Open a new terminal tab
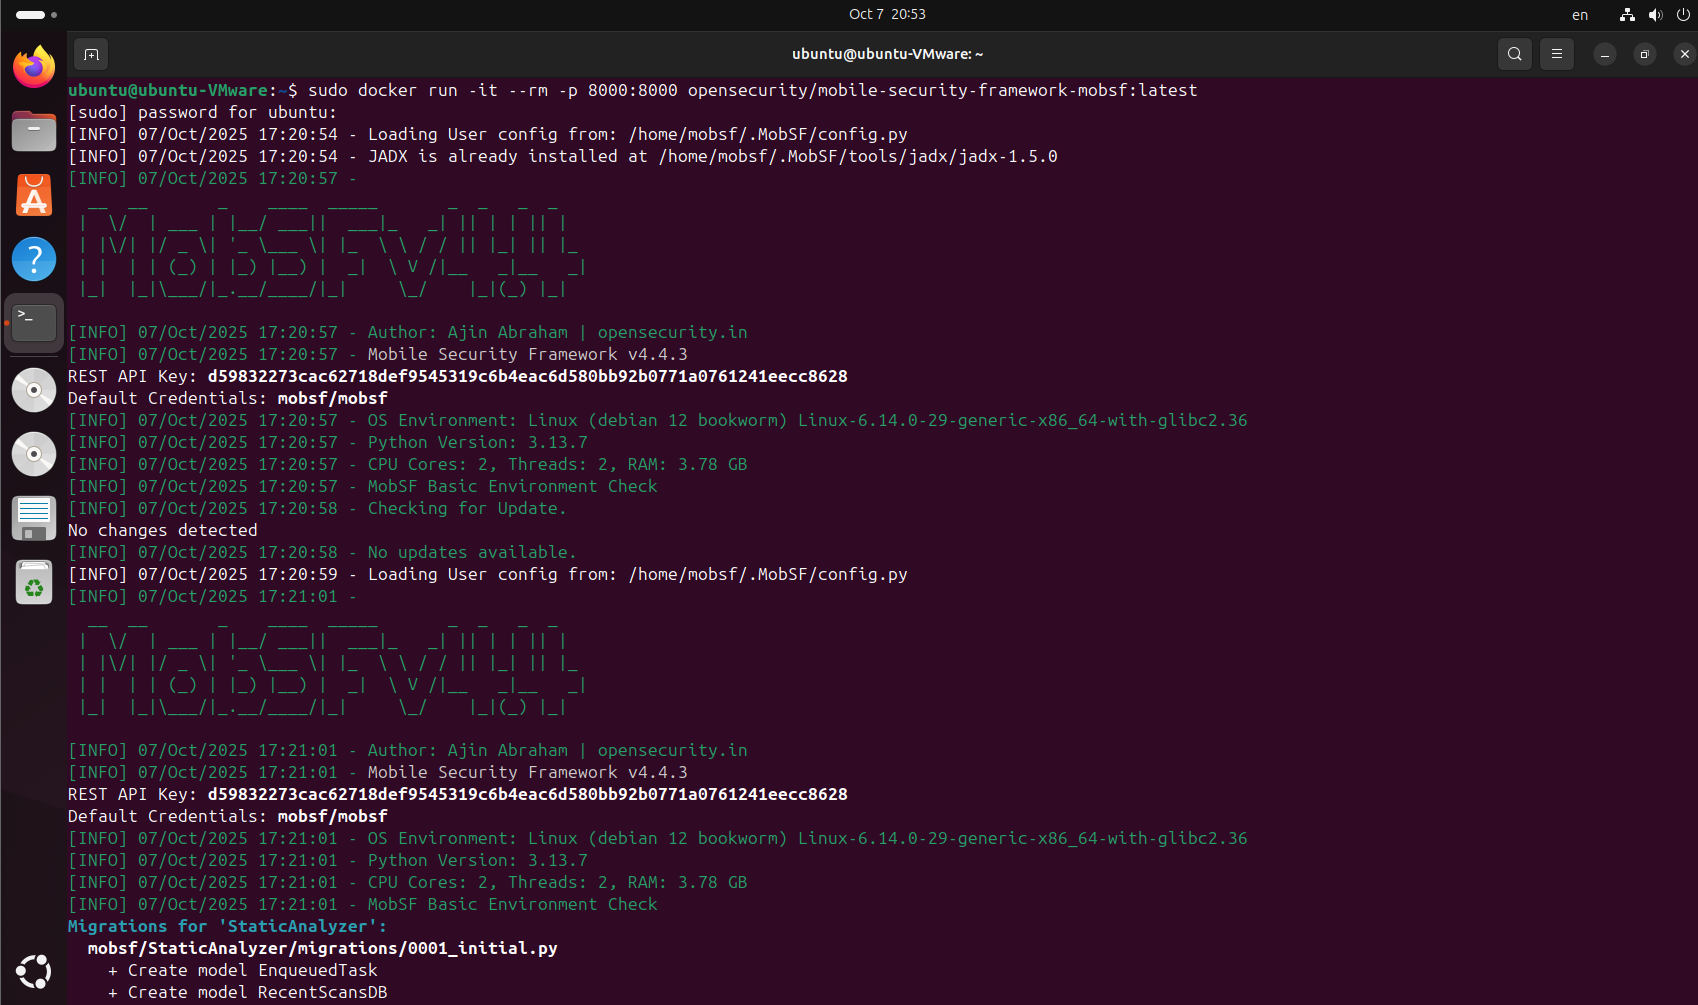 [x=91, y=54]
